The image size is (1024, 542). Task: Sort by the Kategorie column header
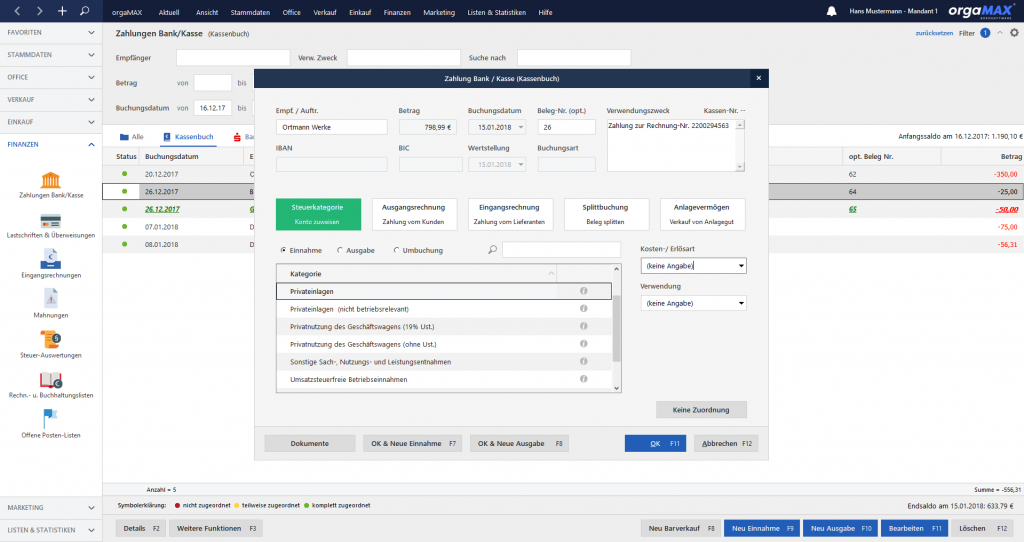tap(416, 274)
